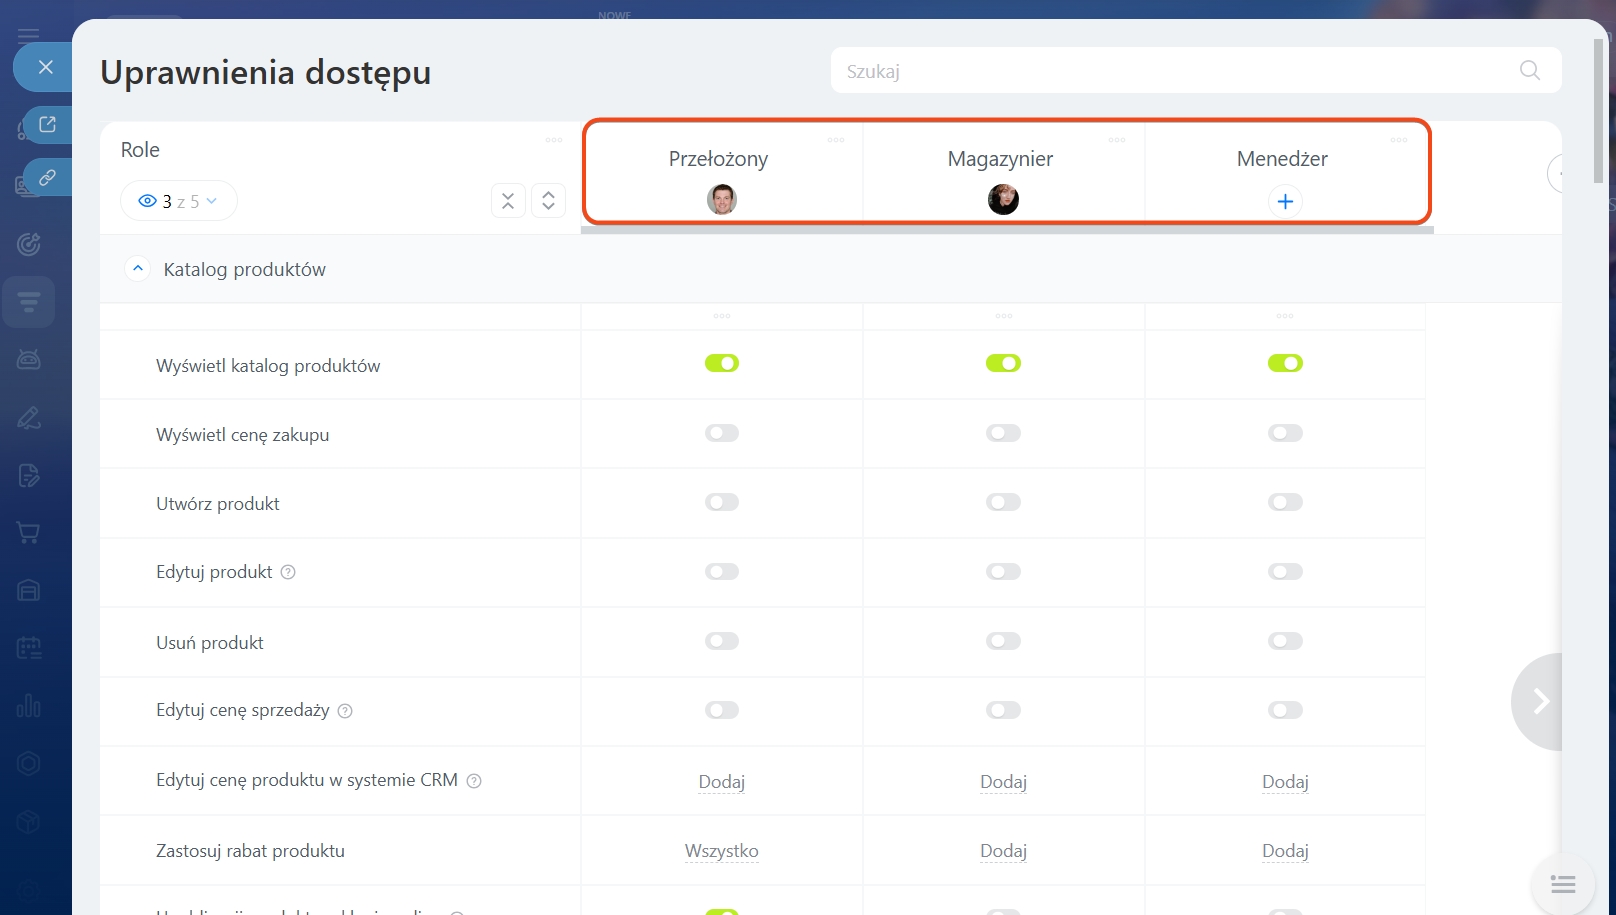The image size is (1616, 915).
Task: Open the shopping cart icon in sidebar
Action: tap(29, 533)
